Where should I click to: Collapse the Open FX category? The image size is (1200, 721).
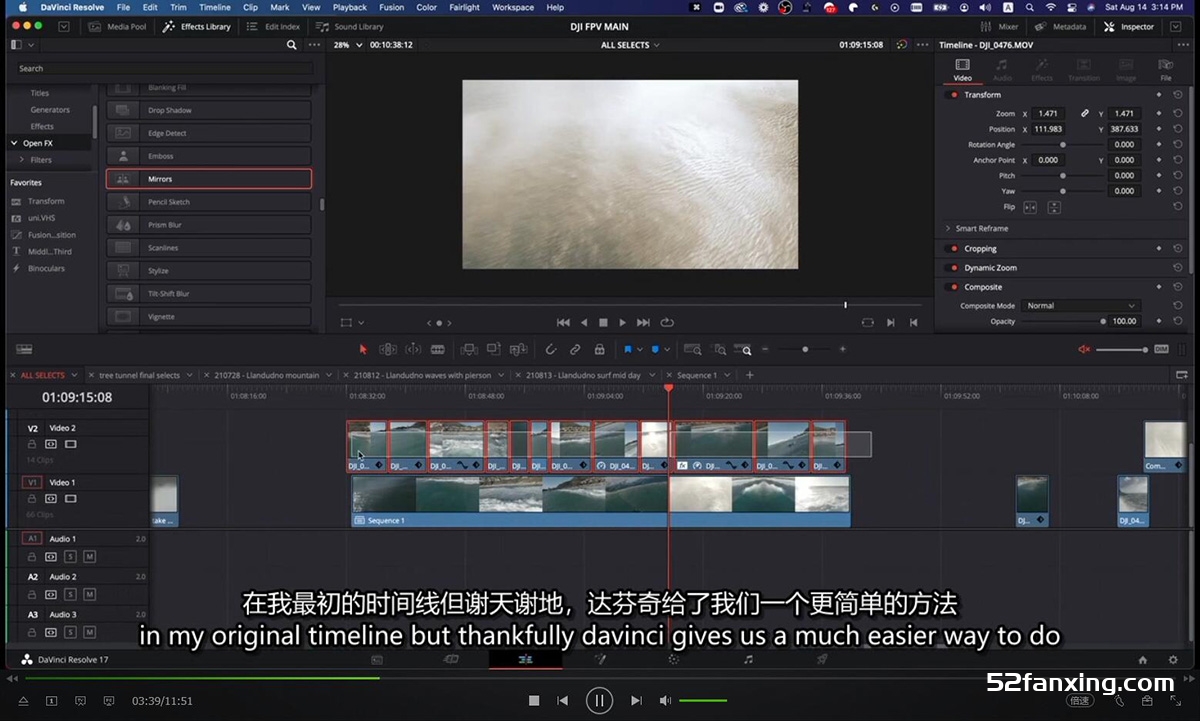[x=14, y=143]
